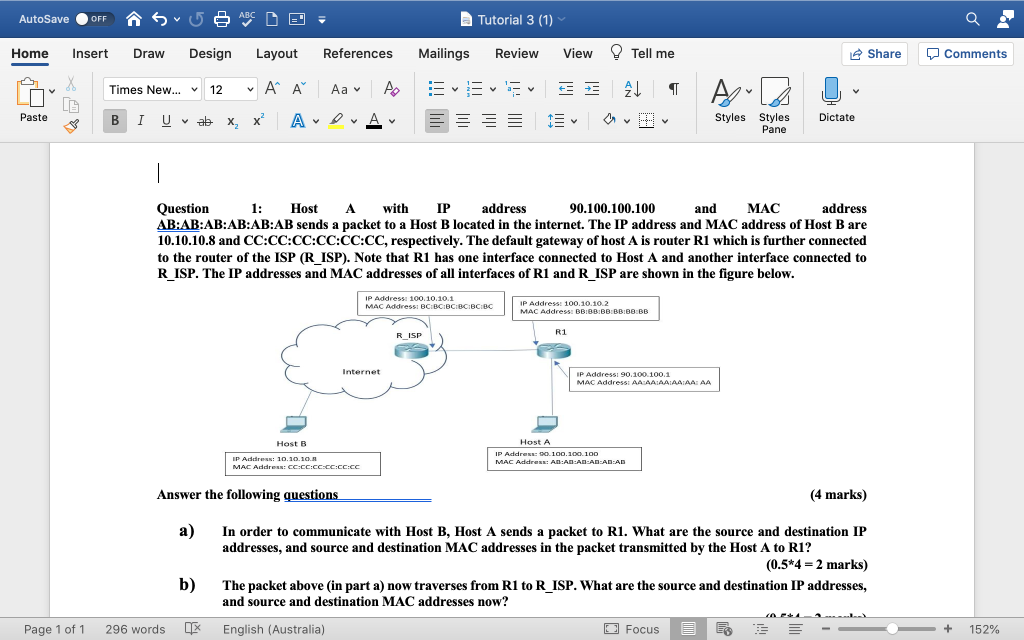Click the Share button

875,54
